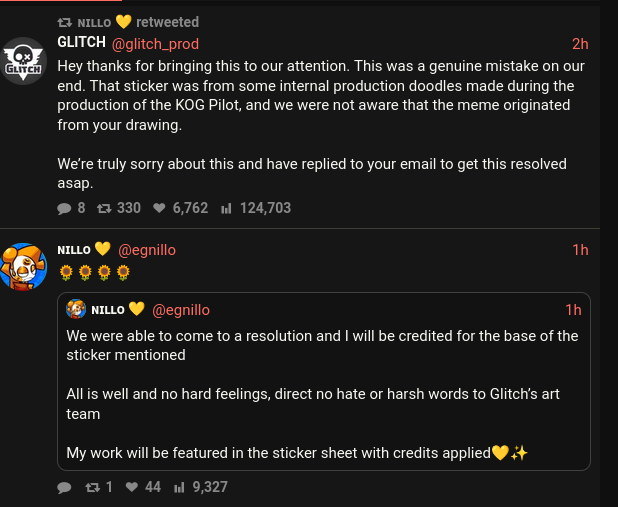This screenshot has width=618, height=507.
Task: Like the GLITCH tweet with 6,762 hearts
Action: click(159, 208)
